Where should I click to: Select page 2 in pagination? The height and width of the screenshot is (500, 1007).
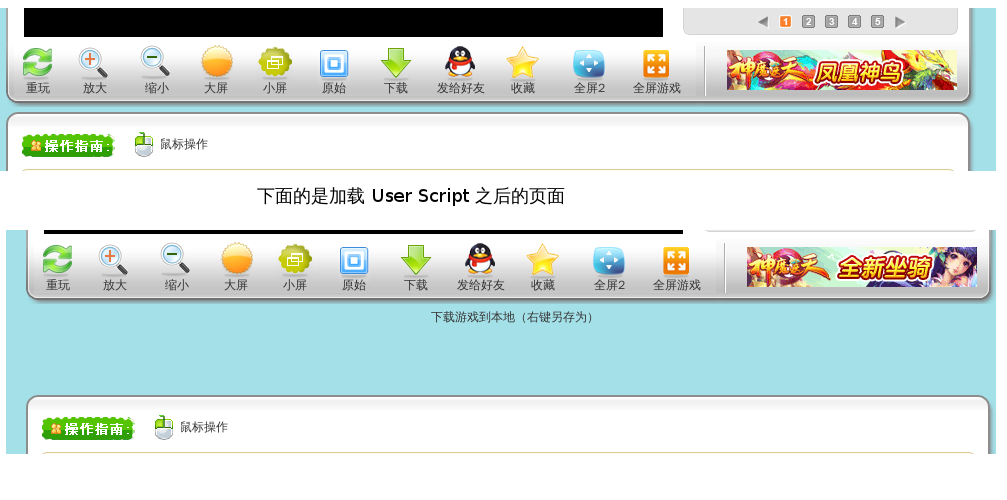[x=809, y=22]
